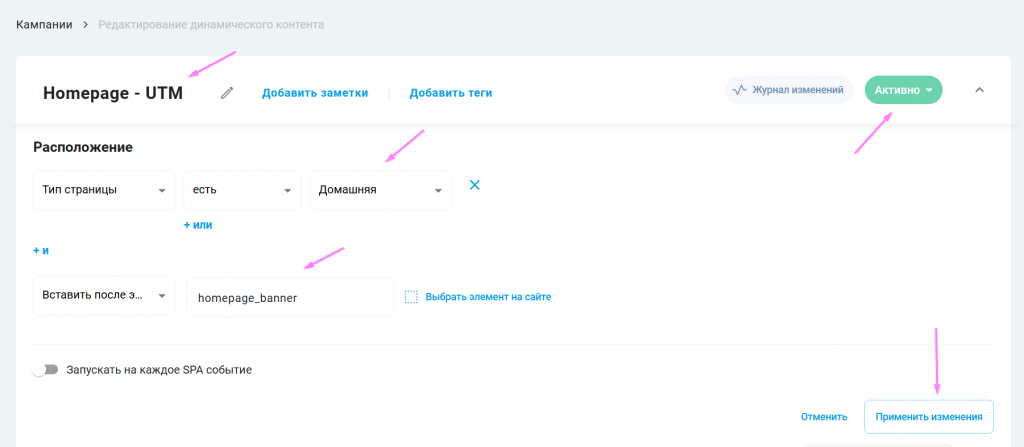
Task: Click the homepage_banner input field
Action: click(x=289, y=297)
